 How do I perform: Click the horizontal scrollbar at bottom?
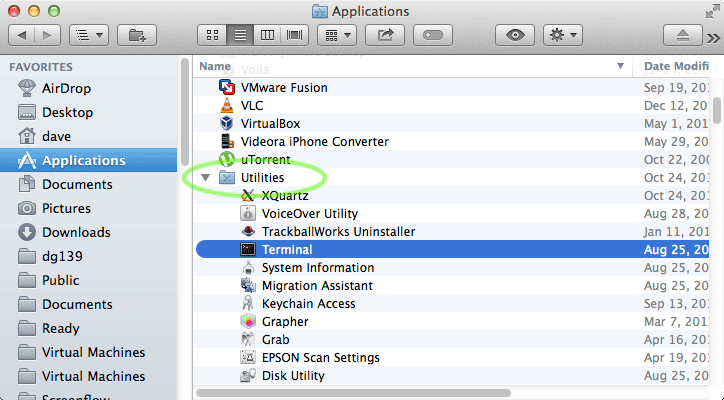(x=353, y=393)
